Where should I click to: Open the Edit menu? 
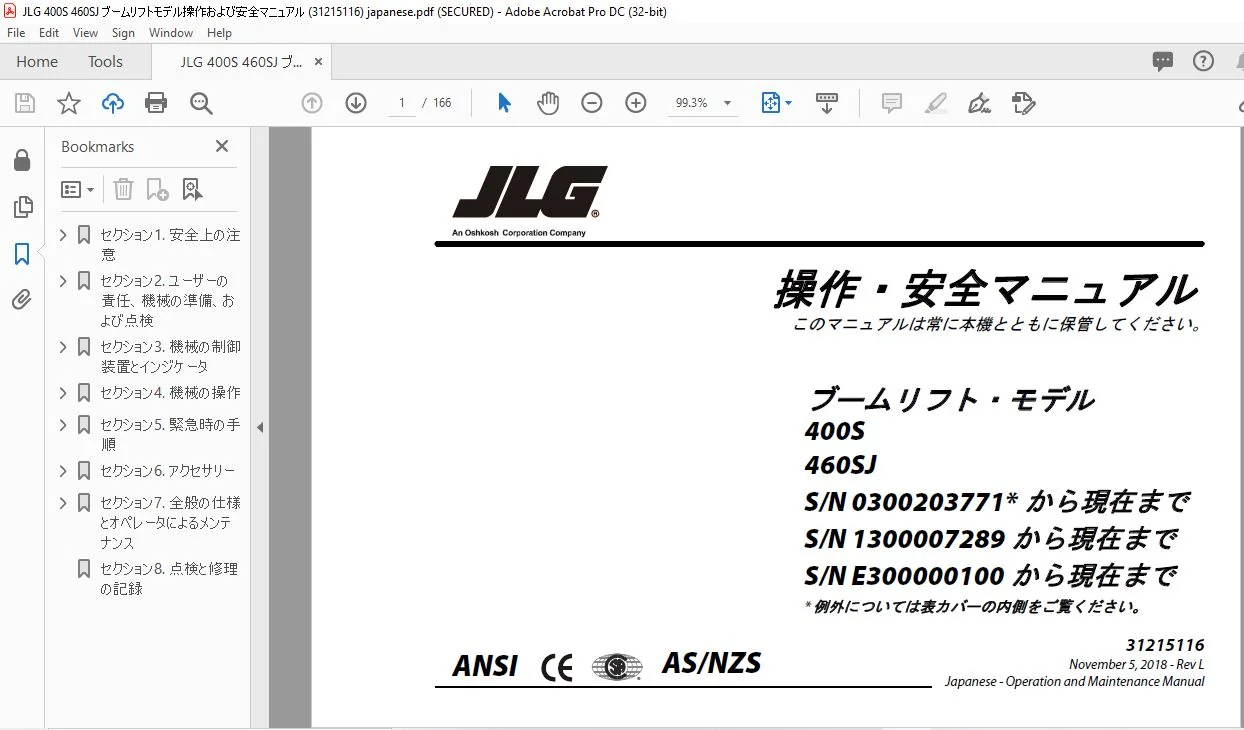click(x=49, y=32)
